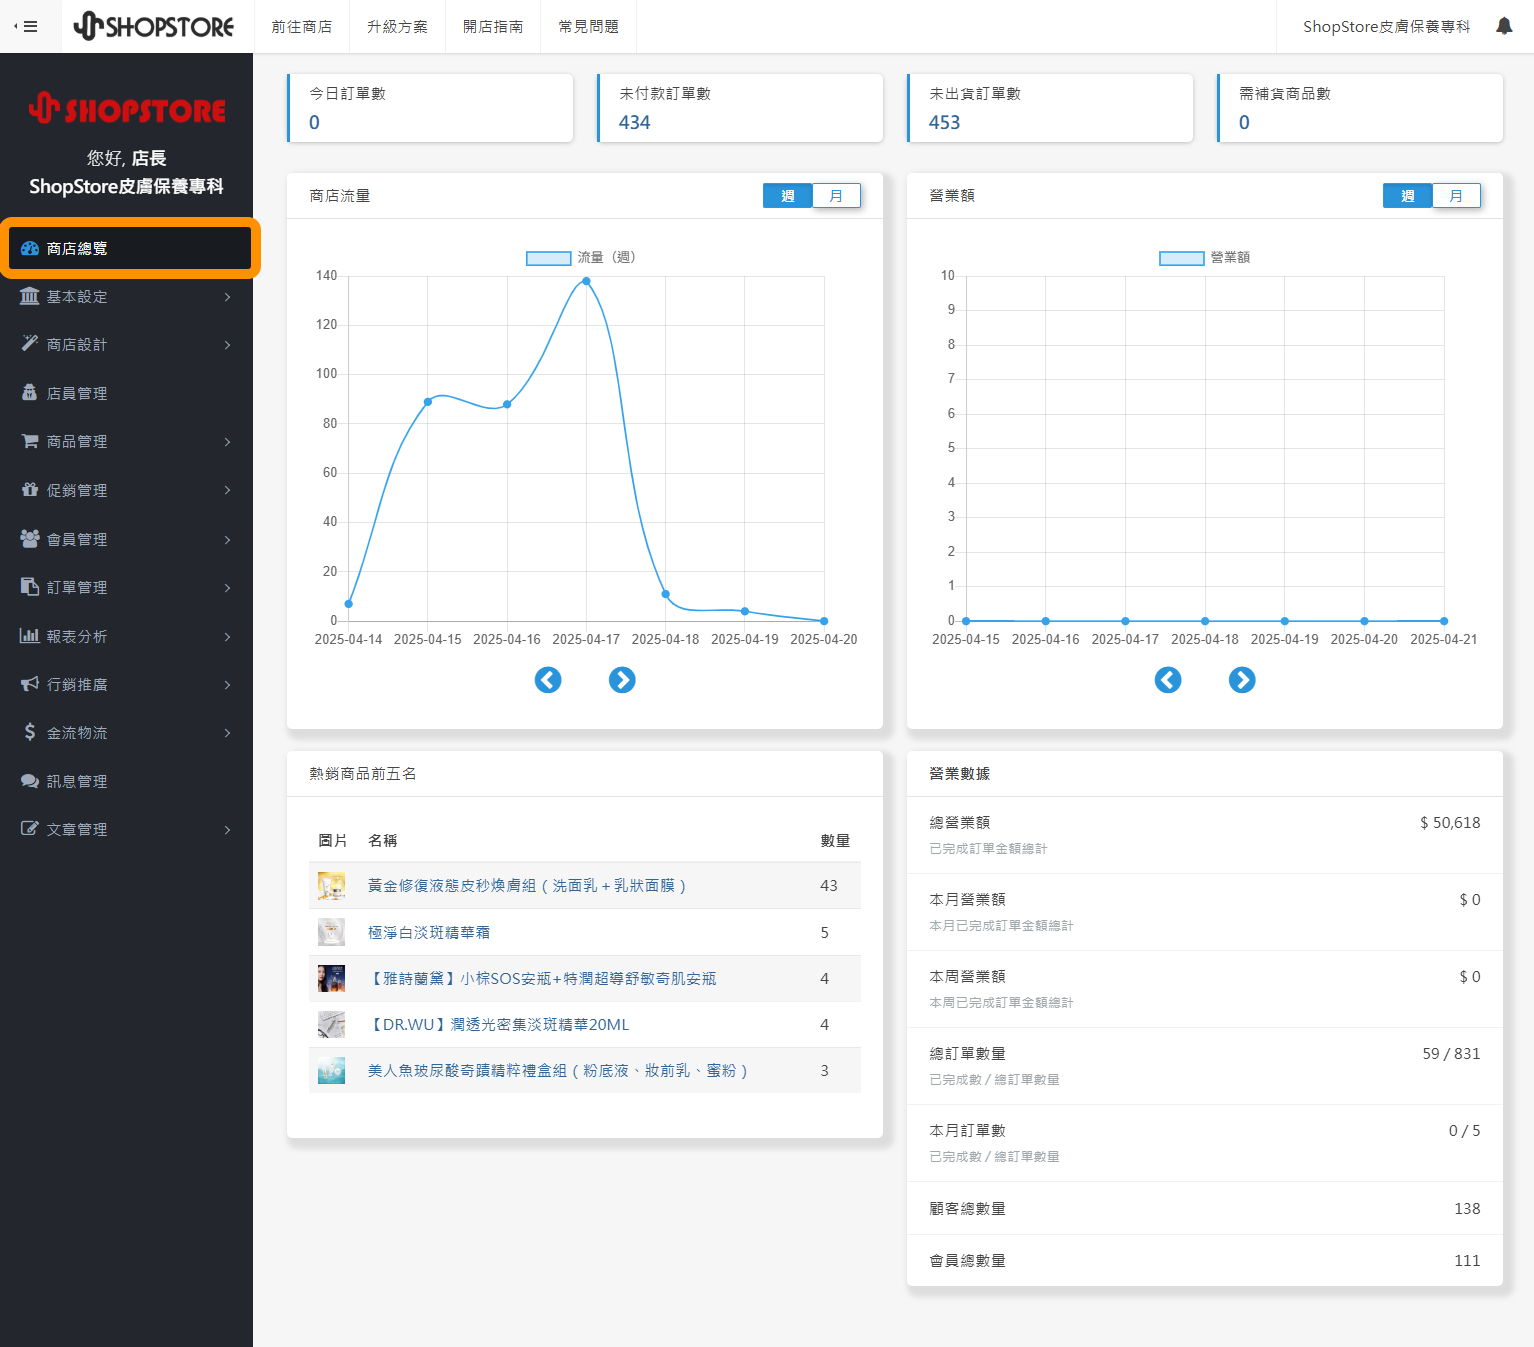Image resolution: width=1534 pixels, height=1347 pixels.
Task: Select 月 view in 商店流量 panel
Action: click(836, 196)
